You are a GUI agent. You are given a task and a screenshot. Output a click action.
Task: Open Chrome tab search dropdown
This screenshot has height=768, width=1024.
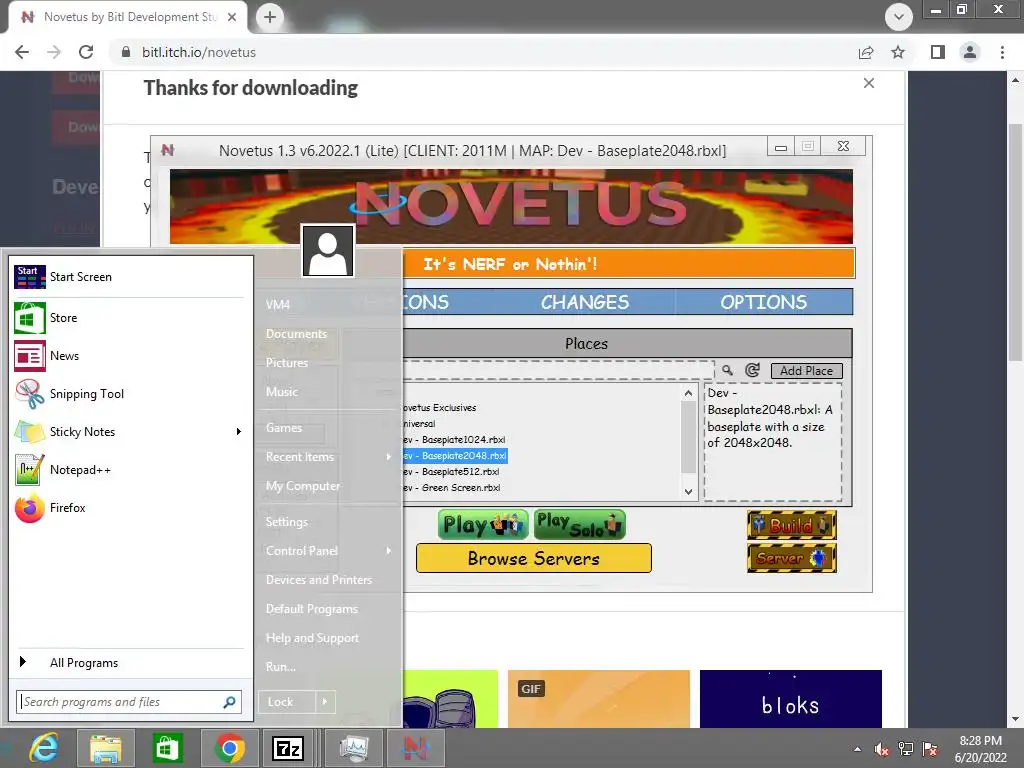click(x=899, y=17)
